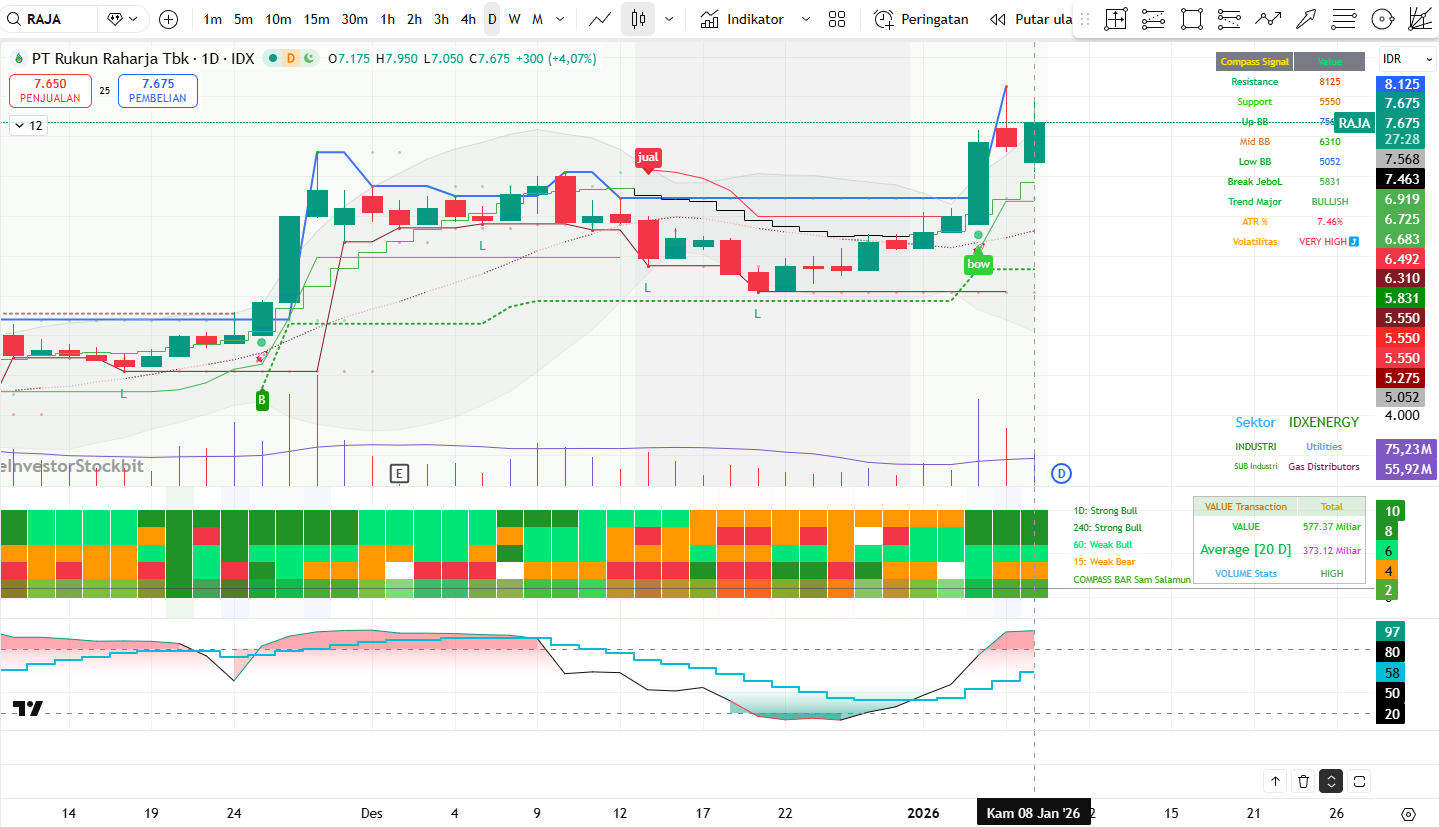Screen dimensions: 1439x827
Task: Click the Trend Major BULLISH value
Action: (1329, 202)
